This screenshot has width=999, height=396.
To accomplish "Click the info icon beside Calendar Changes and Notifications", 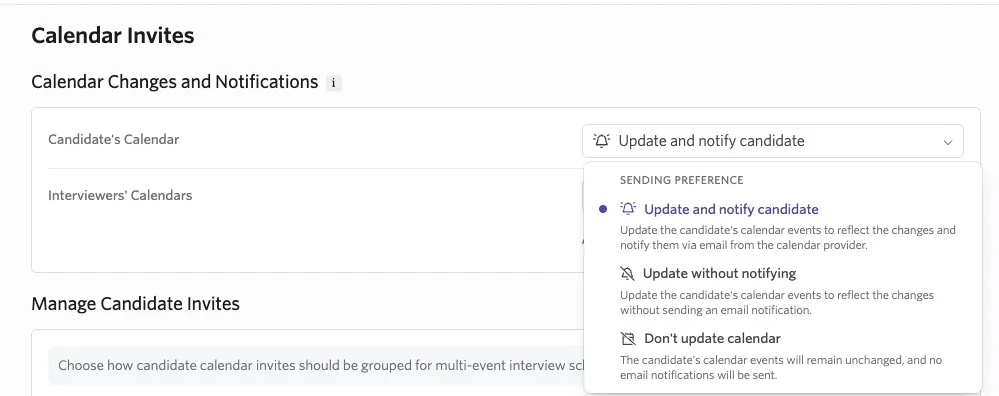I will coord(334,83).
